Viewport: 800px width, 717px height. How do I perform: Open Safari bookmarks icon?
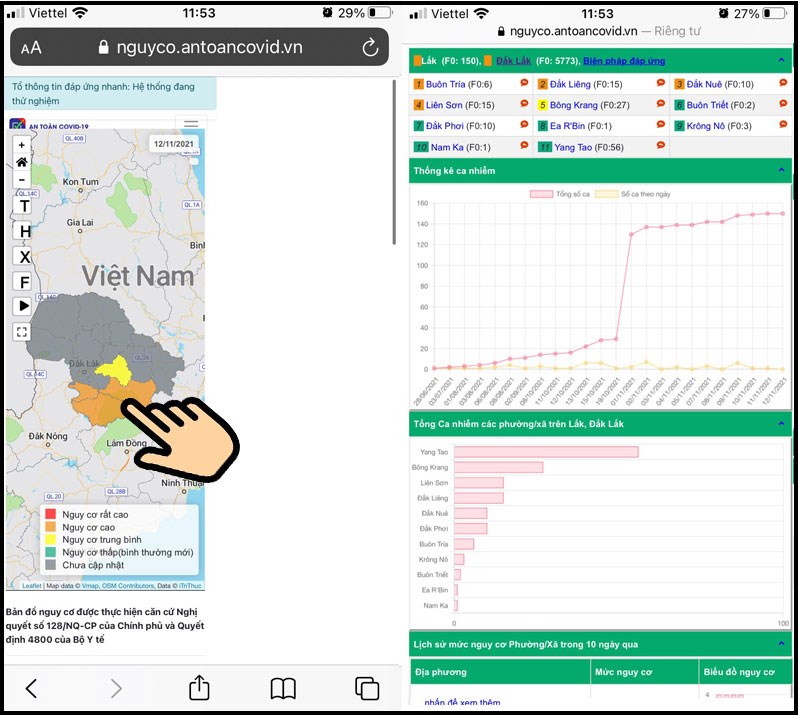(x=283, y=688)
